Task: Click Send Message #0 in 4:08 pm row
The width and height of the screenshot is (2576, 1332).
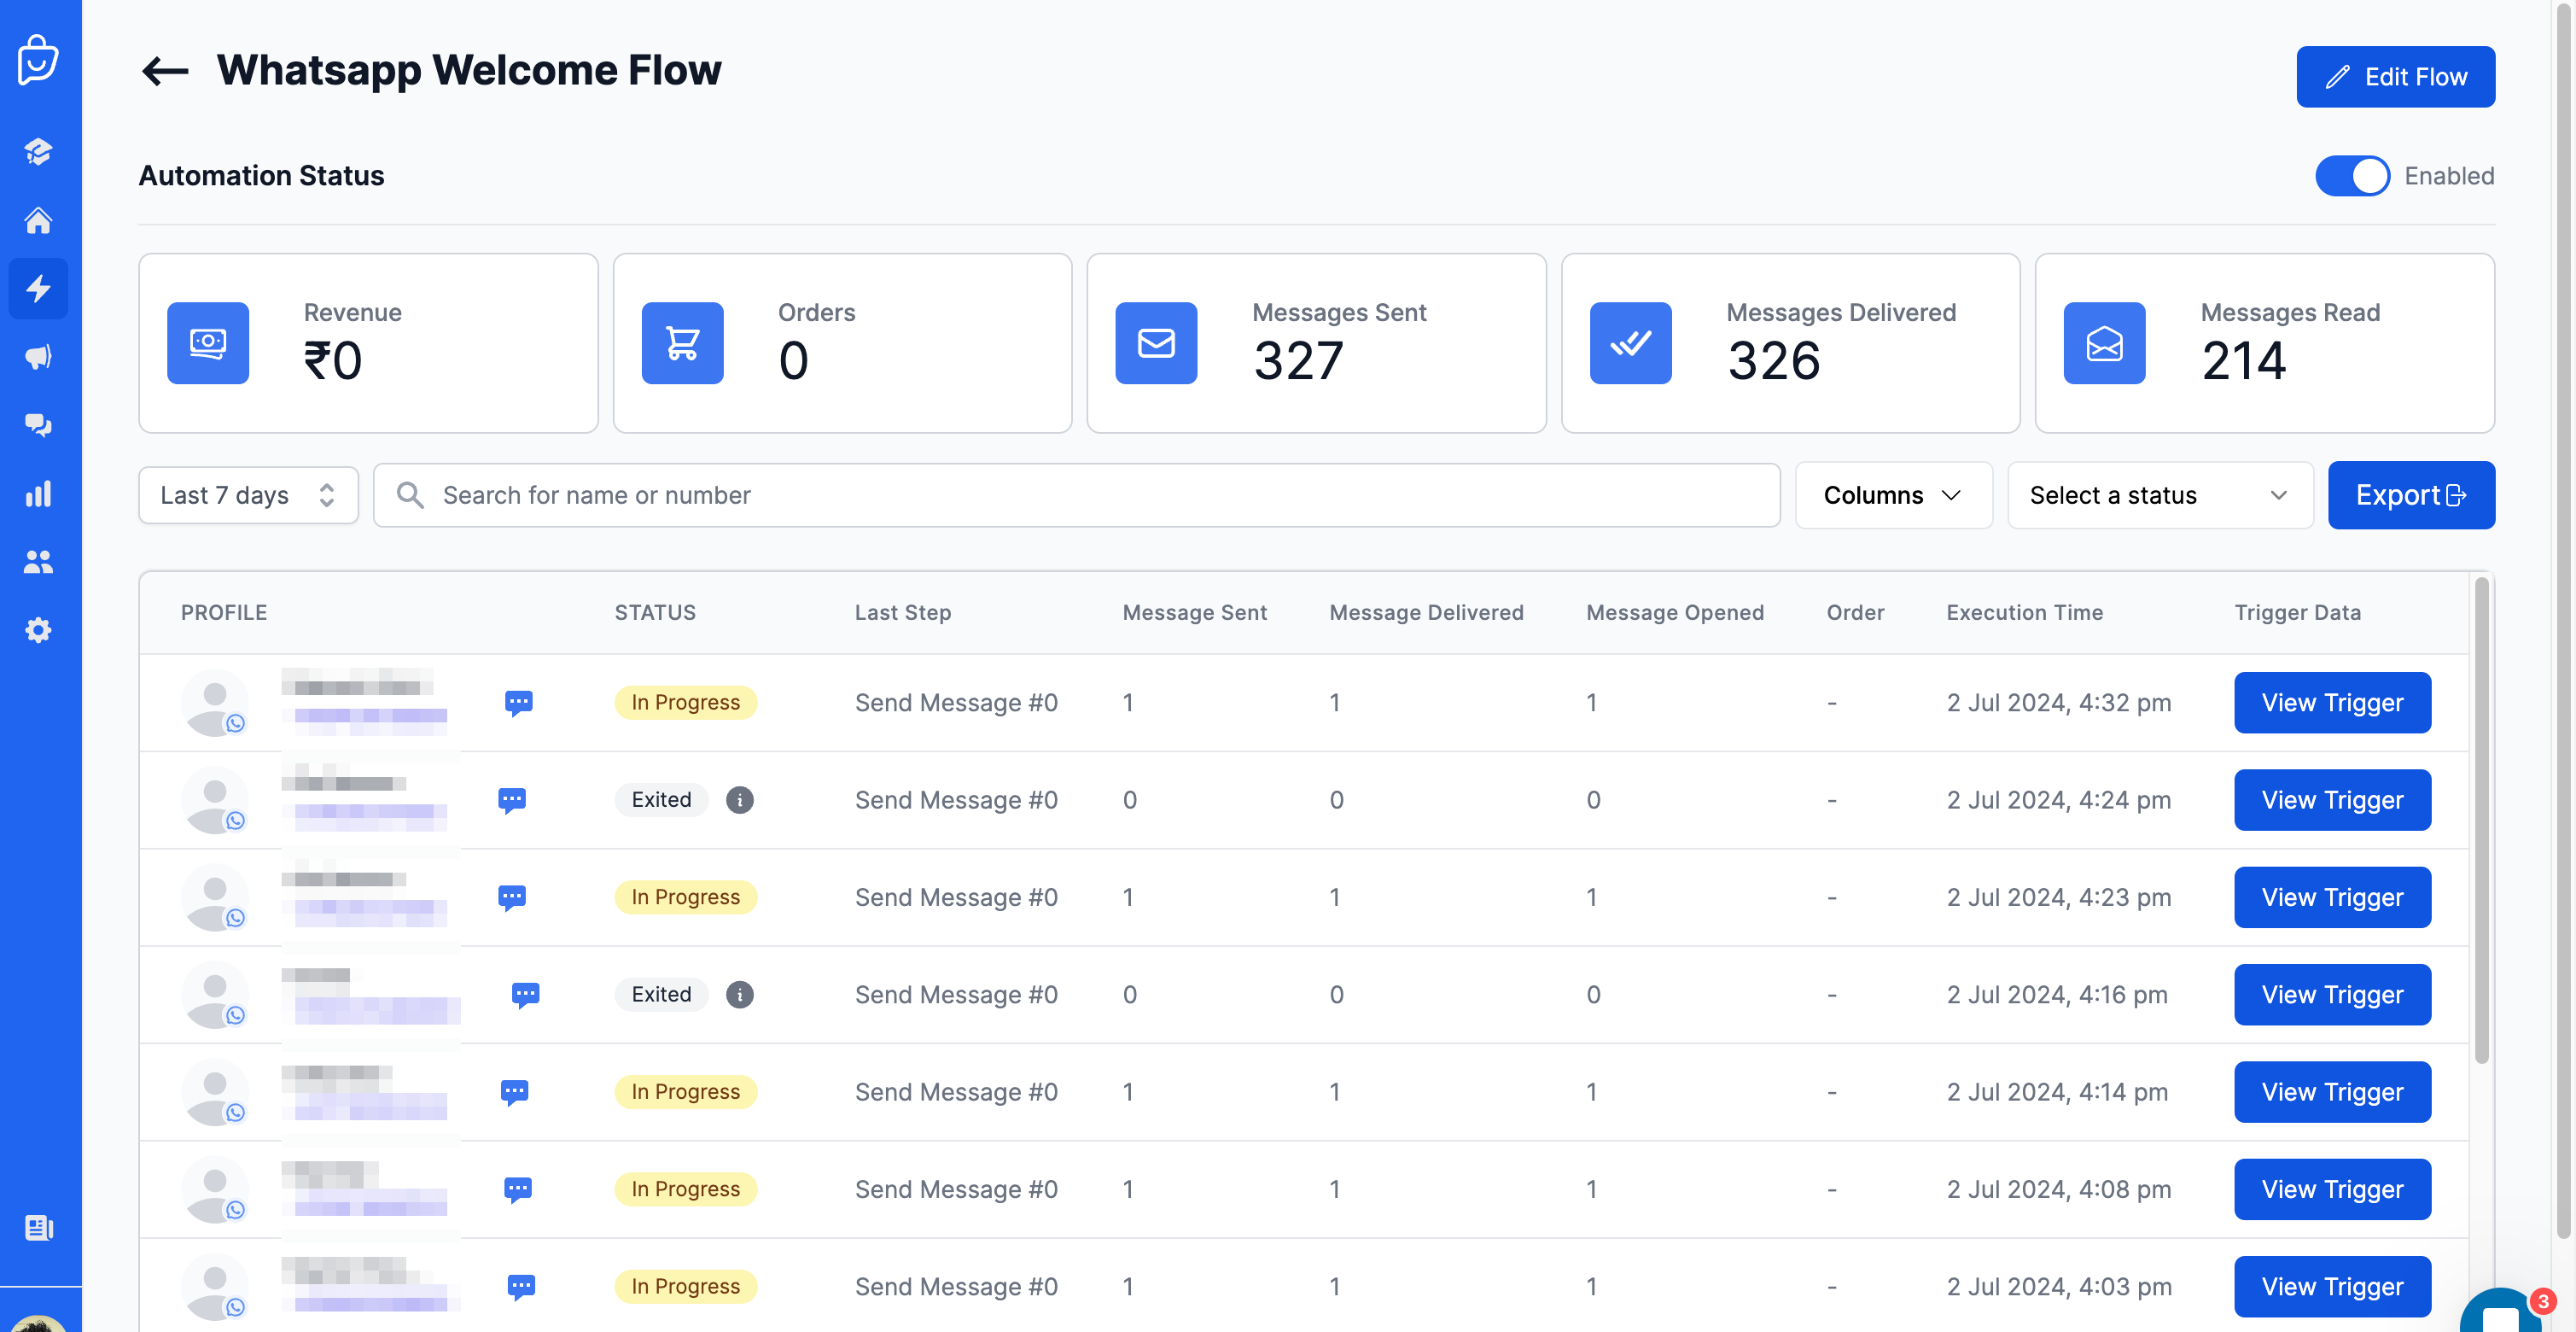Action: click(956, 1189)
